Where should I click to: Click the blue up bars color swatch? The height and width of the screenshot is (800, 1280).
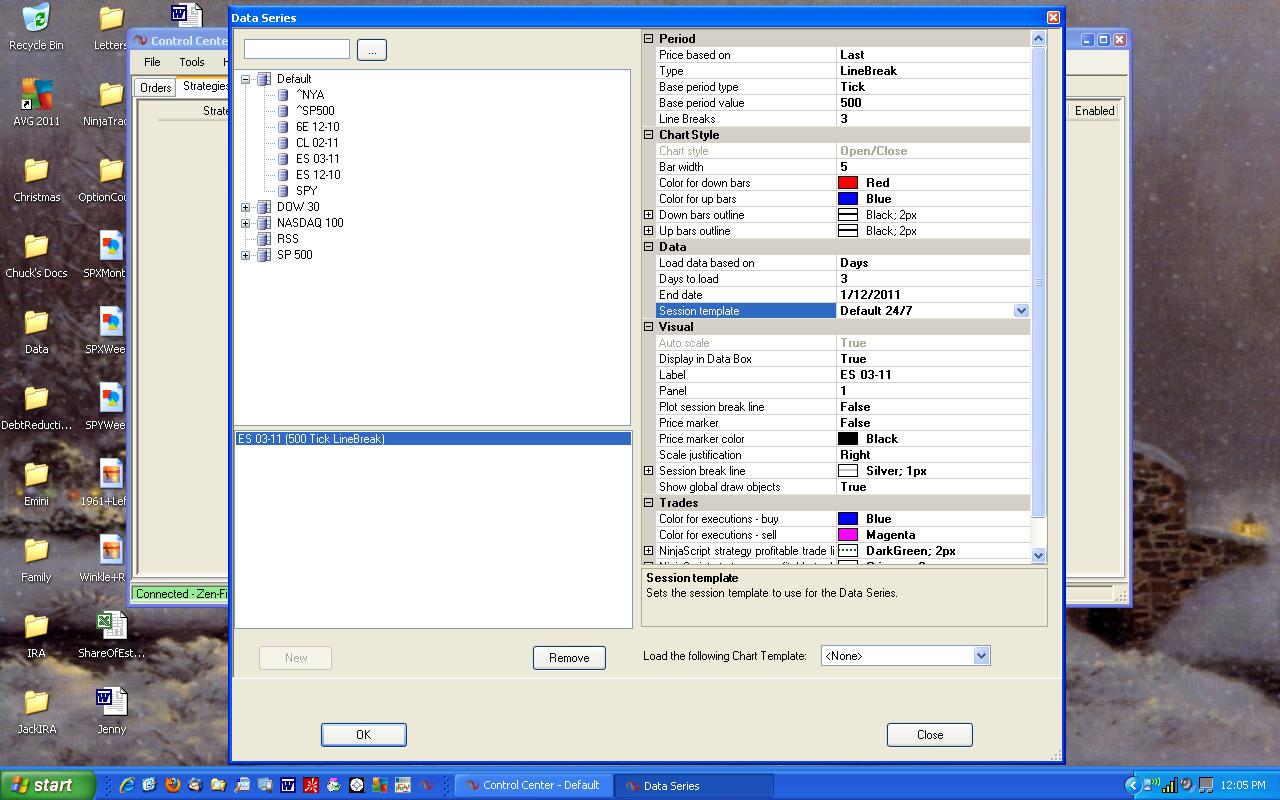coord(848,199)
